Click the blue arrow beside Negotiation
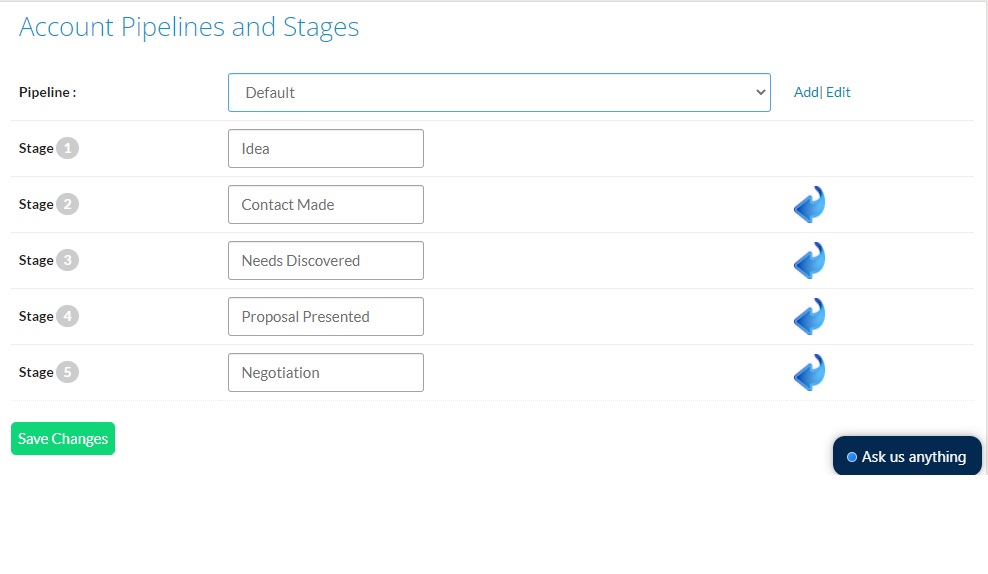The width and height of the screenshot is (988, 574). (810, 372)
